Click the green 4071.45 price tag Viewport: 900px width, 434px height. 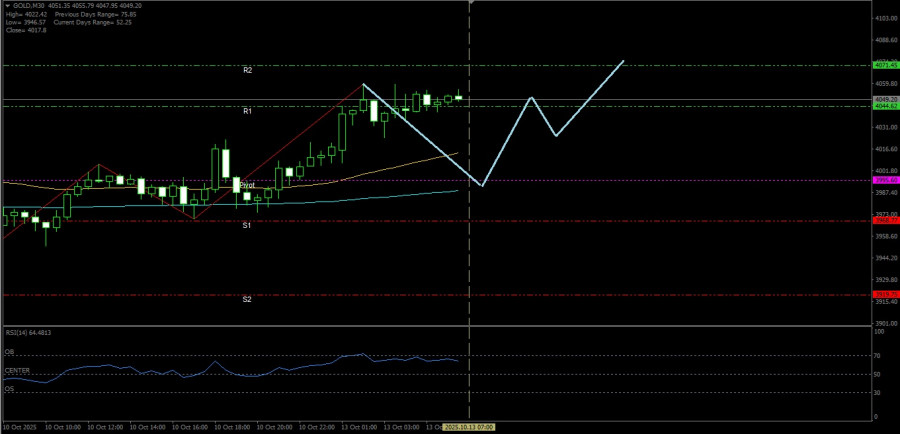[x=886, y=65]
